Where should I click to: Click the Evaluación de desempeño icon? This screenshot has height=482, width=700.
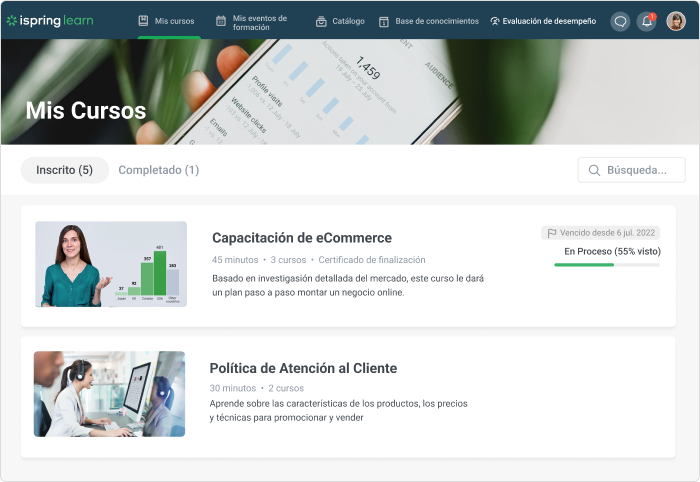(495, 21)
